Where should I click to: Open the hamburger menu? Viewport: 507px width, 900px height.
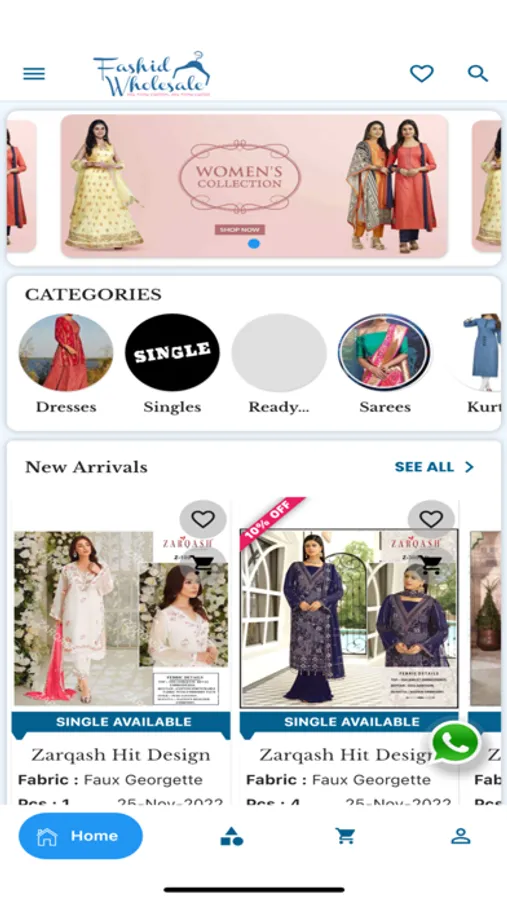tap(34, 73)
